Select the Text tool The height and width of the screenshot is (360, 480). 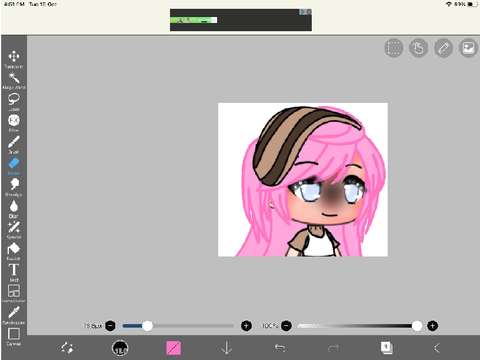pos(14,272)
